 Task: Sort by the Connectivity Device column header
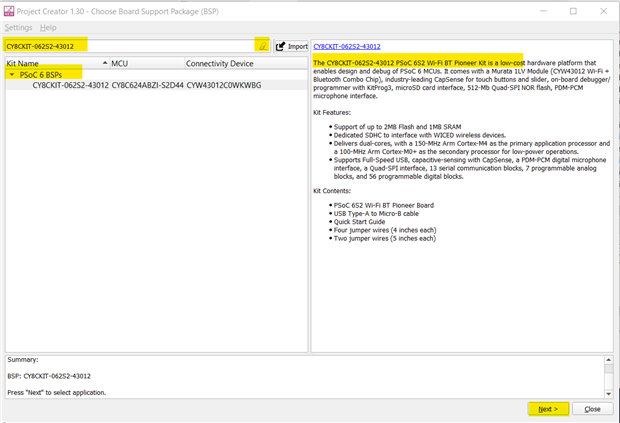(x=246, y=63)
